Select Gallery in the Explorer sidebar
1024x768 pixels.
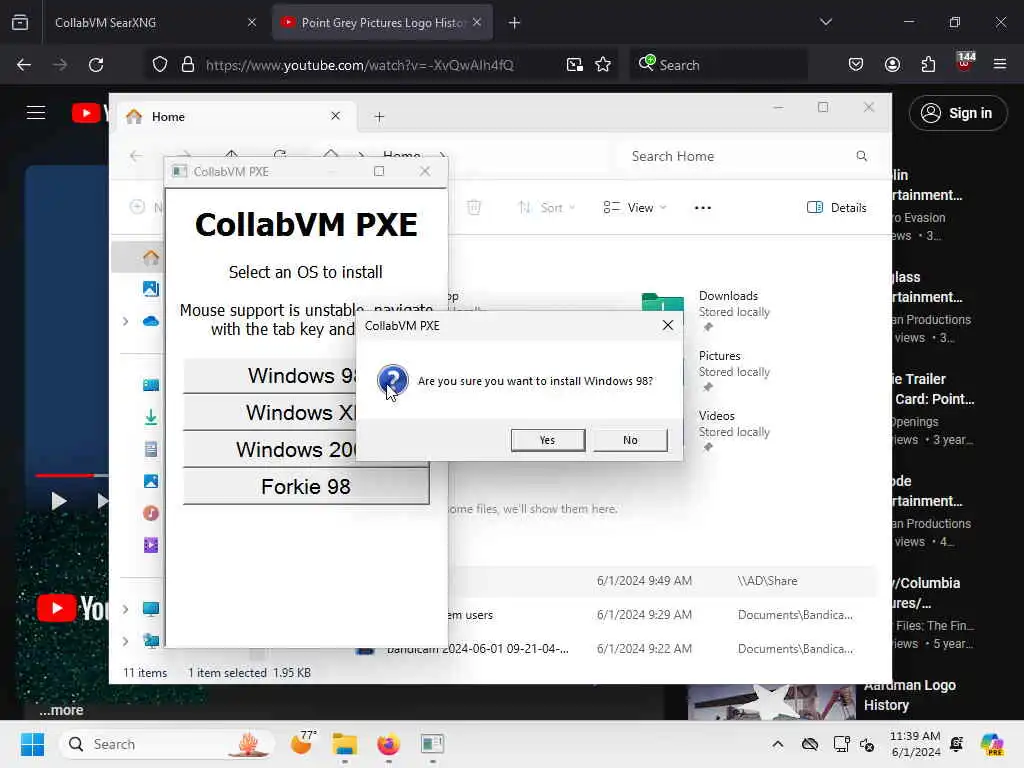point(150,288)
